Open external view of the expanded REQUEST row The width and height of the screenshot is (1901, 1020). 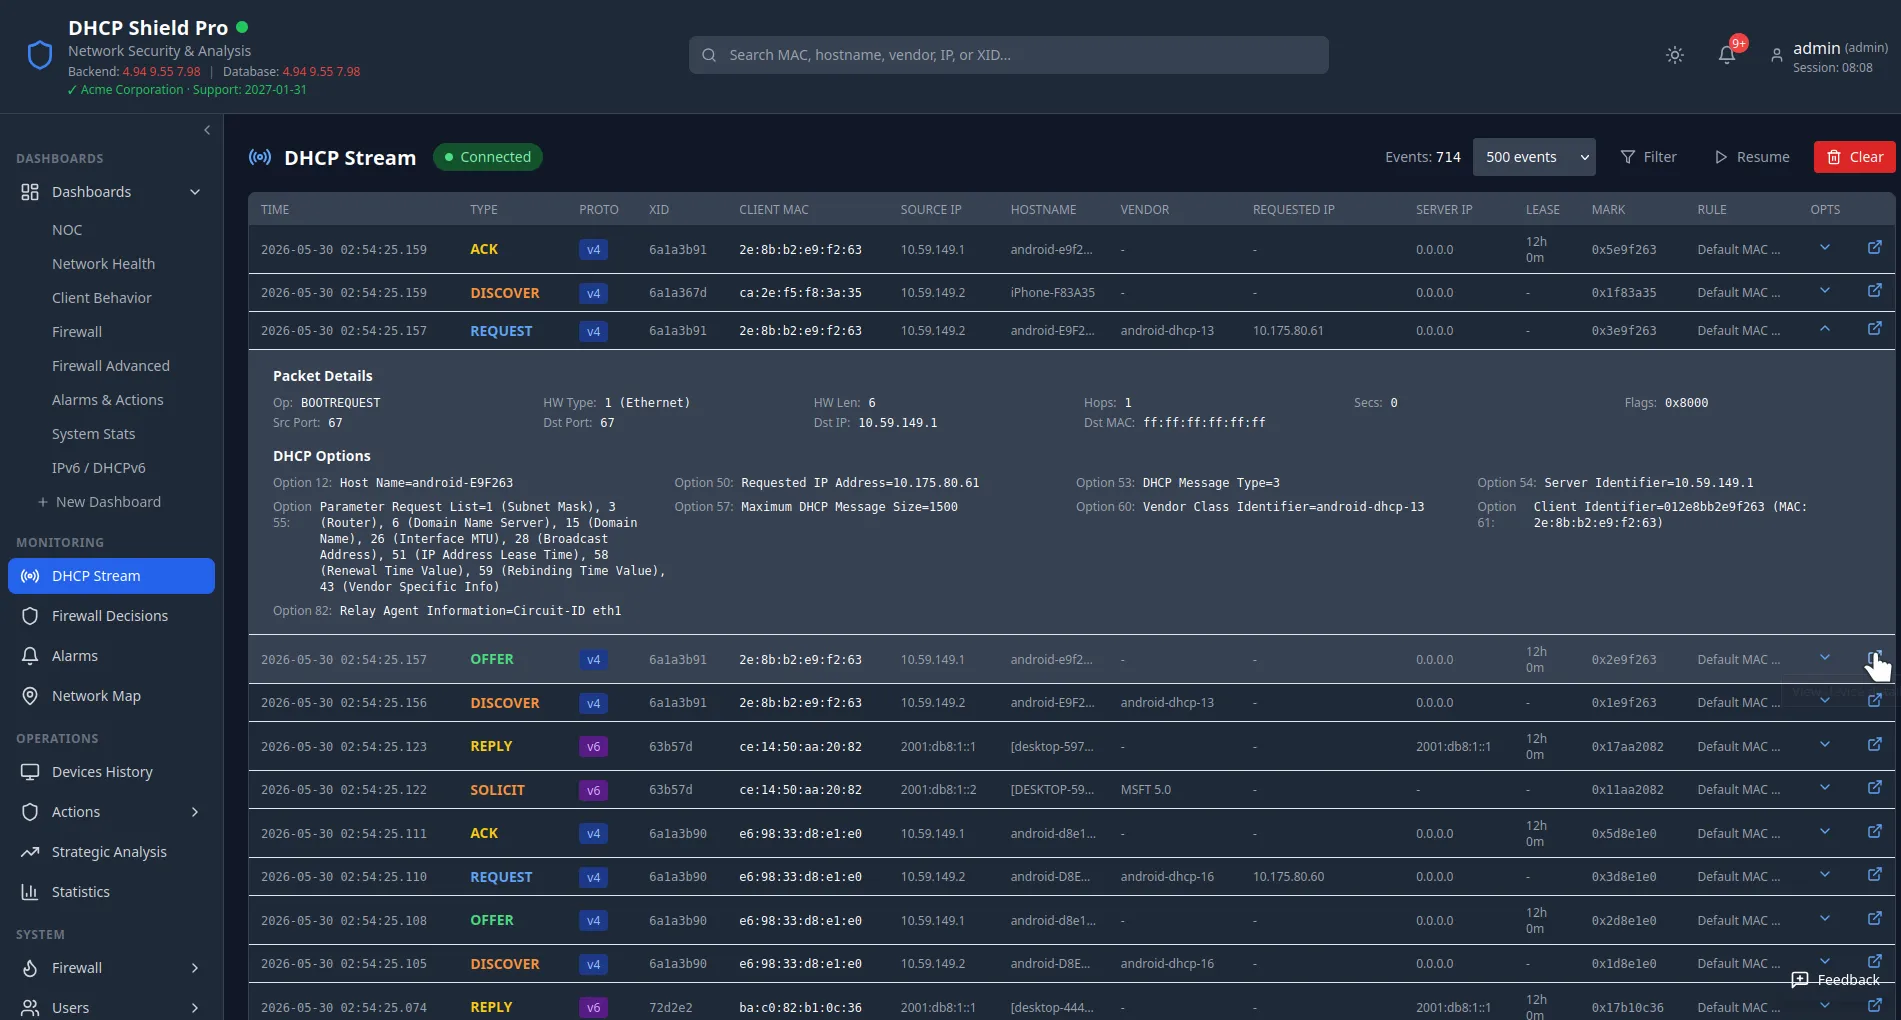point(1875,329)
